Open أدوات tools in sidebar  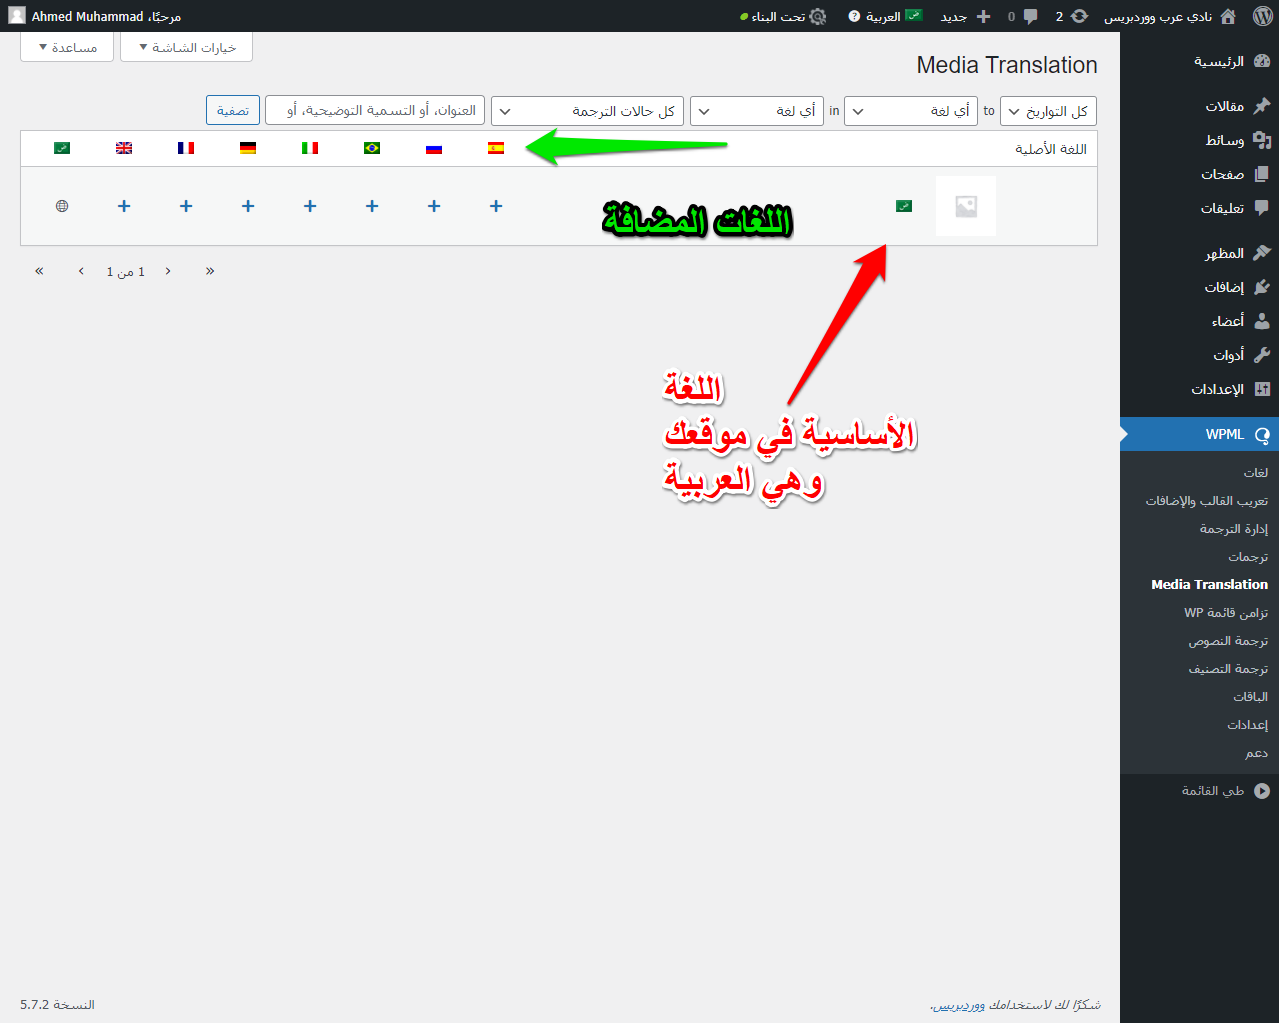point(1199,355)
